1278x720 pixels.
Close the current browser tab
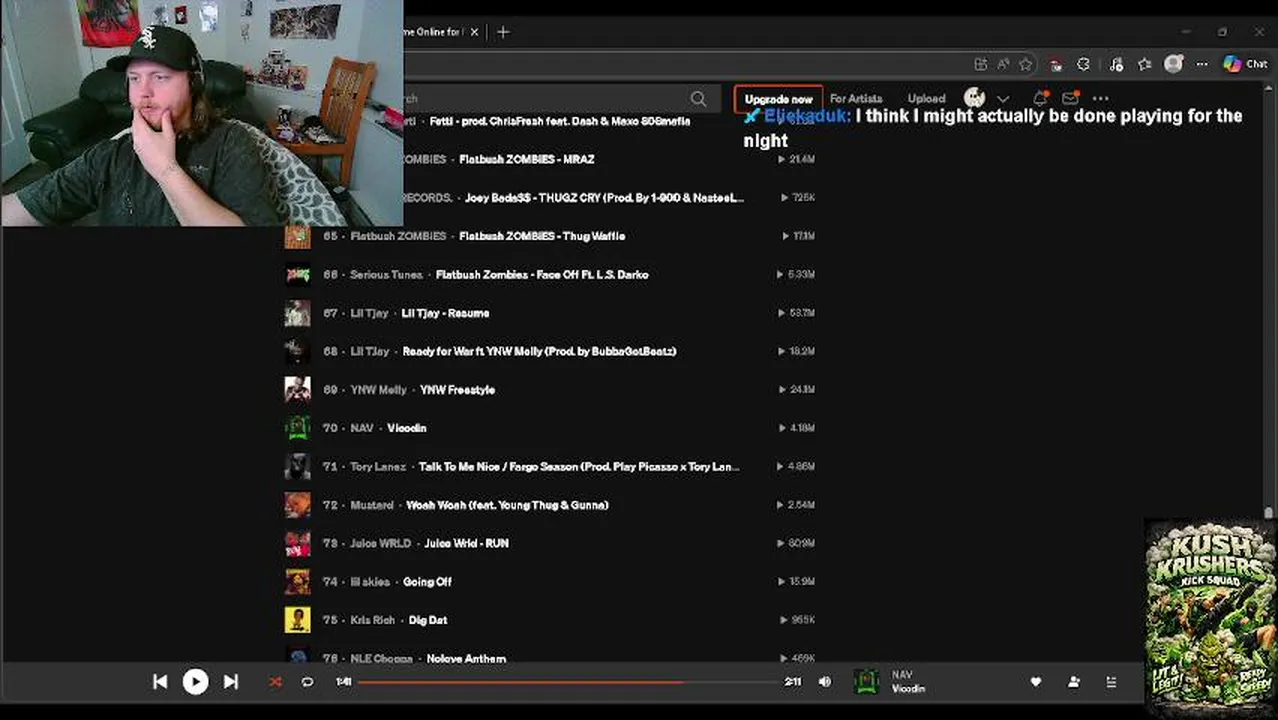coord(475,32)
